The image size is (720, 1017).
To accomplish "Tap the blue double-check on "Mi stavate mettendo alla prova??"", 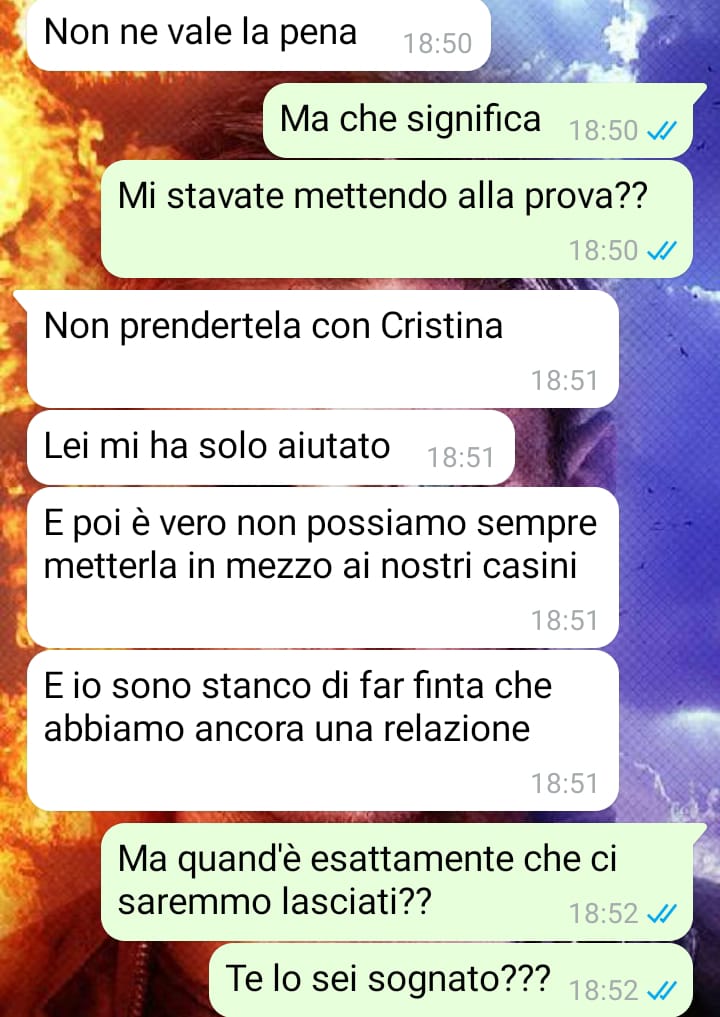I will pyautogui.click(x=662, y=250).
